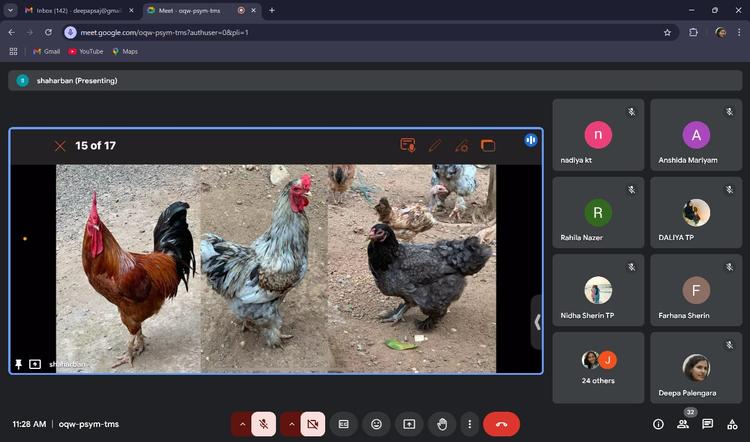Viewport: 750px width, 442px height.
Task: Leave the call with the red button
Action: (x=501, y=424)
